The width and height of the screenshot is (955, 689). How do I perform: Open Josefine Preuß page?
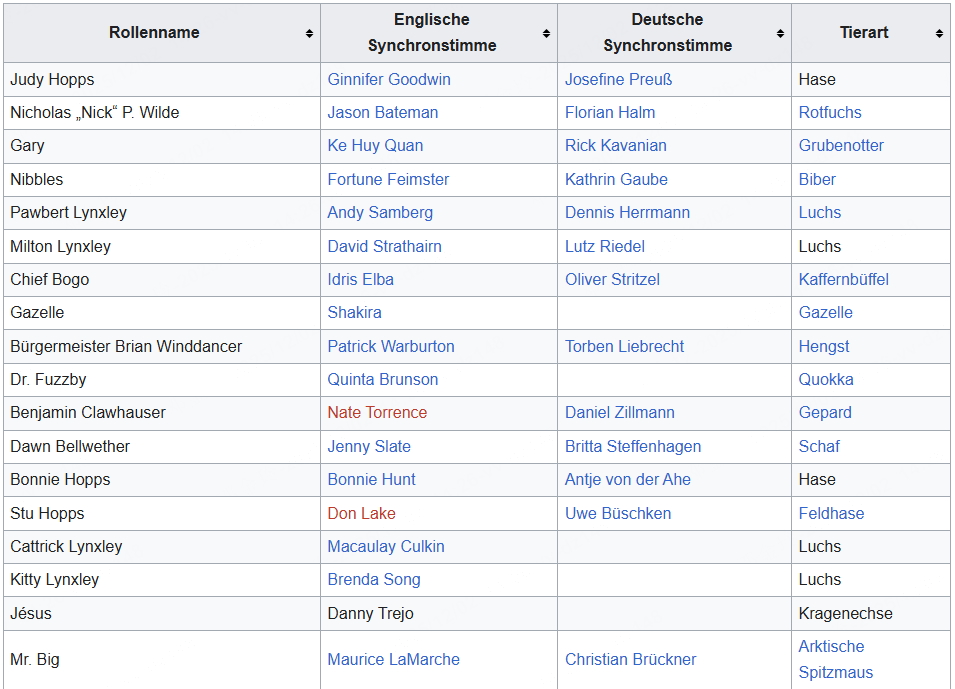[x=618, y=79]
